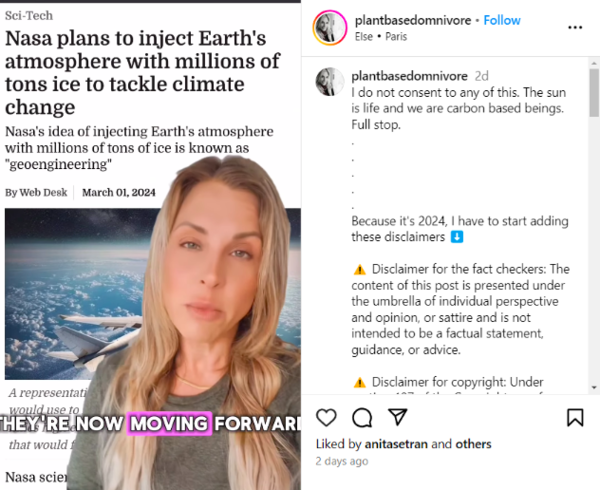Click the 2 days ago timestamp
Image resolution: width=600 pixels, height=490 pixels.
pyautogui.click(x=342, y=461)
